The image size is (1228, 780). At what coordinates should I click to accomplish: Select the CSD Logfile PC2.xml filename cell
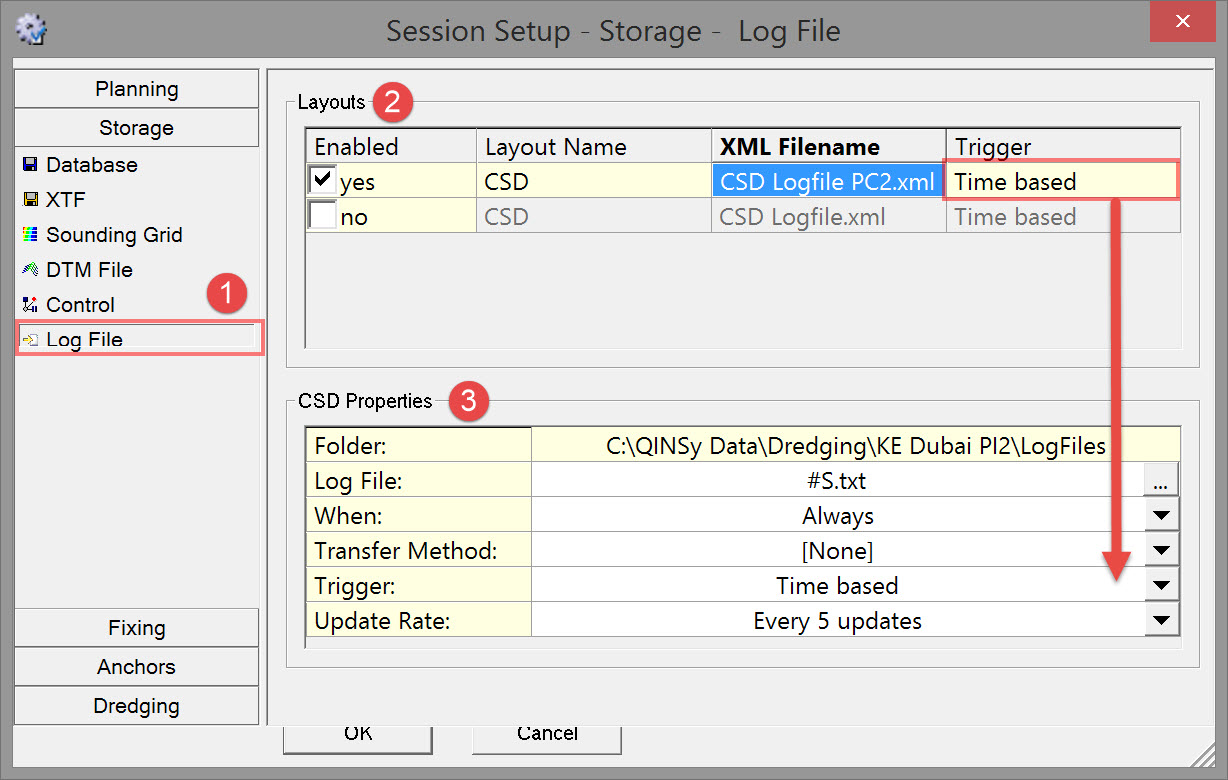tap(828, 182)
